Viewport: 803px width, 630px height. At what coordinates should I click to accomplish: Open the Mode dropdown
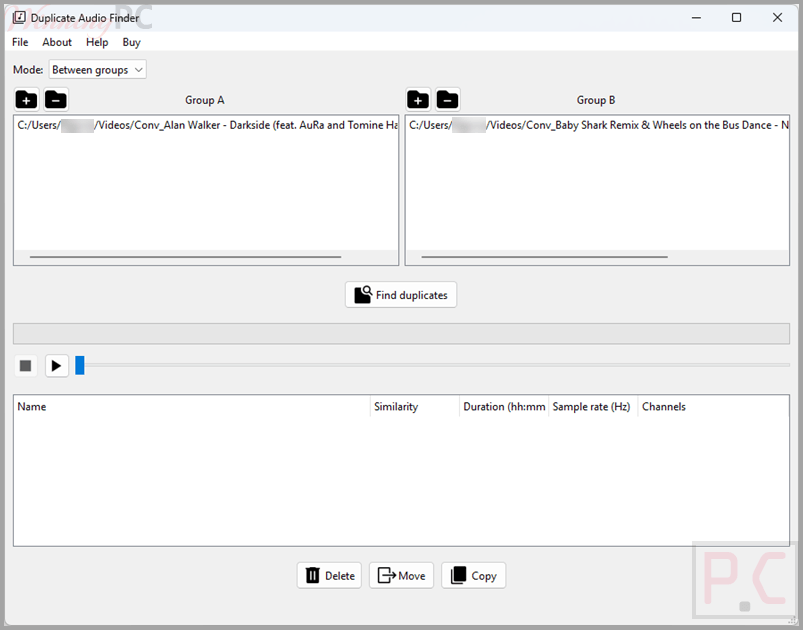click(x=97, y=70)
